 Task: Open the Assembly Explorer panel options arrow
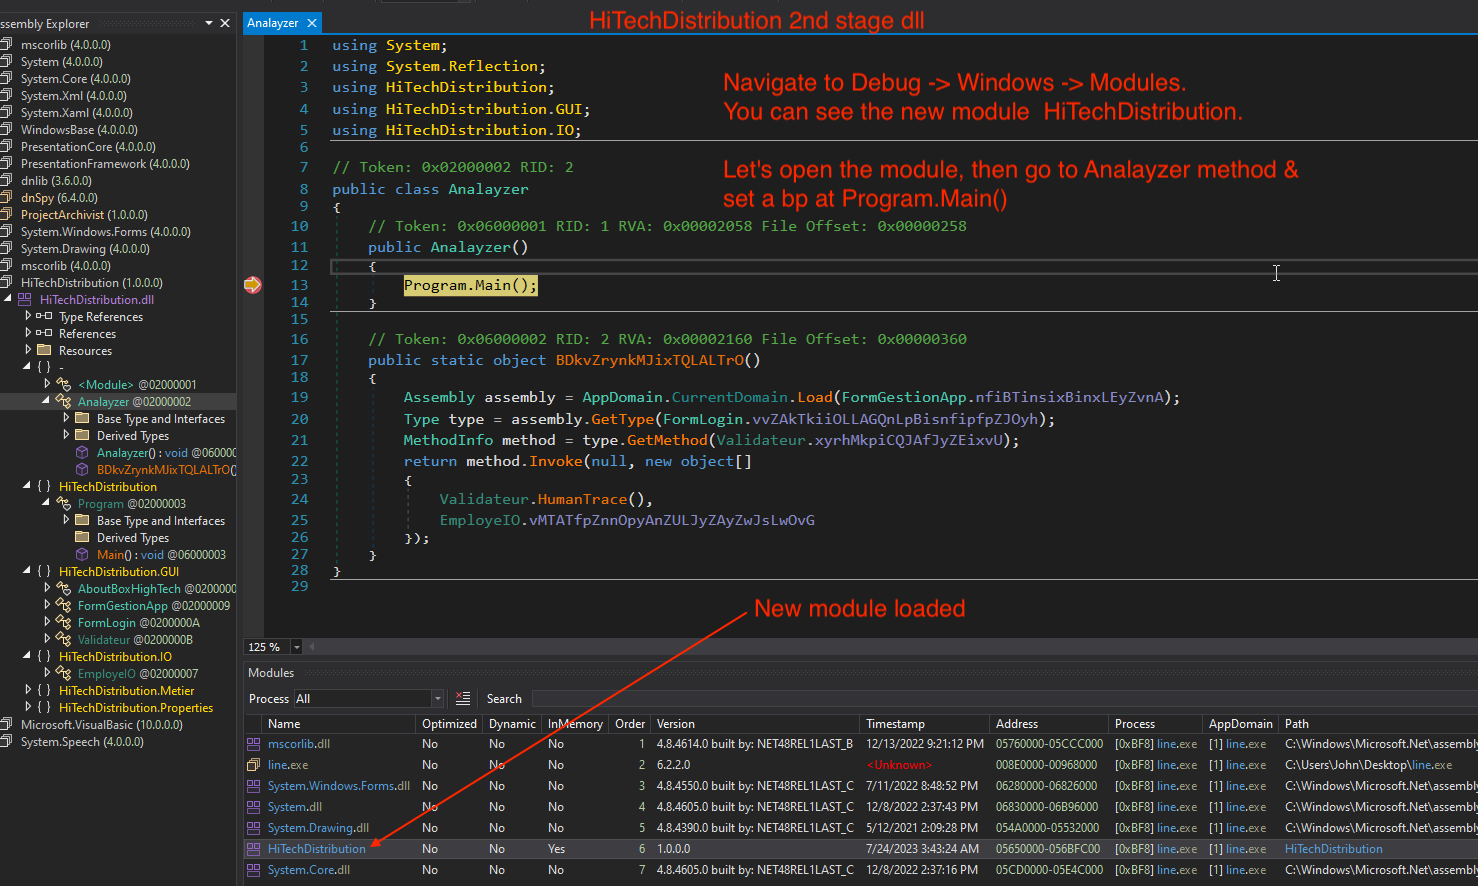click(x=208, y=23)
